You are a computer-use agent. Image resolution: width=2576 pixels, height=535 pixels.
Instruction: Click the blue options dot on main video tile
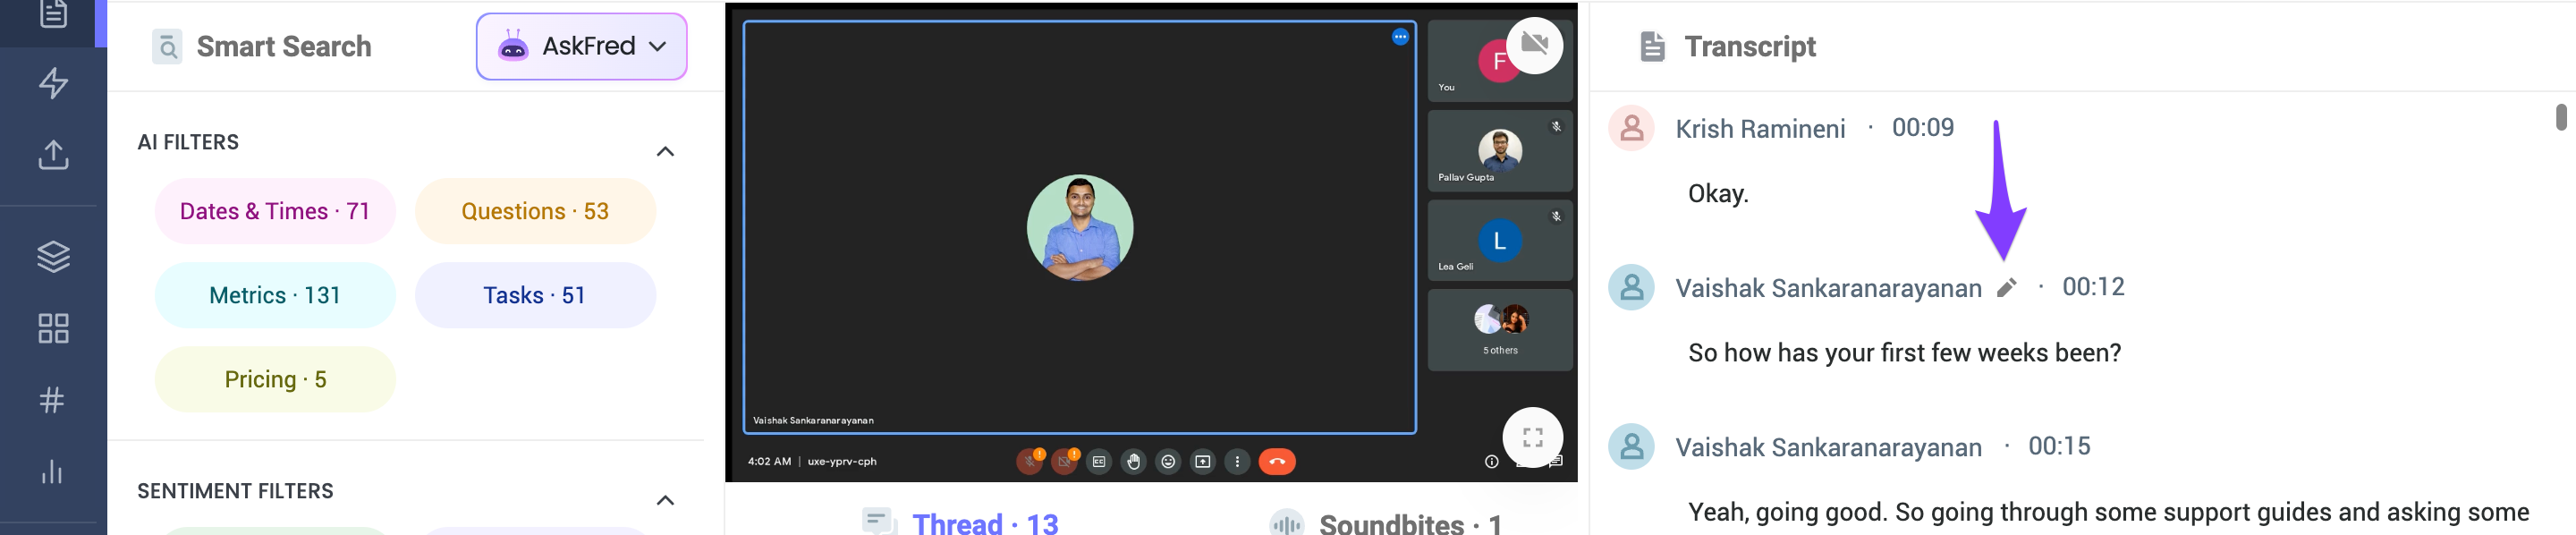pos(1400,37)
